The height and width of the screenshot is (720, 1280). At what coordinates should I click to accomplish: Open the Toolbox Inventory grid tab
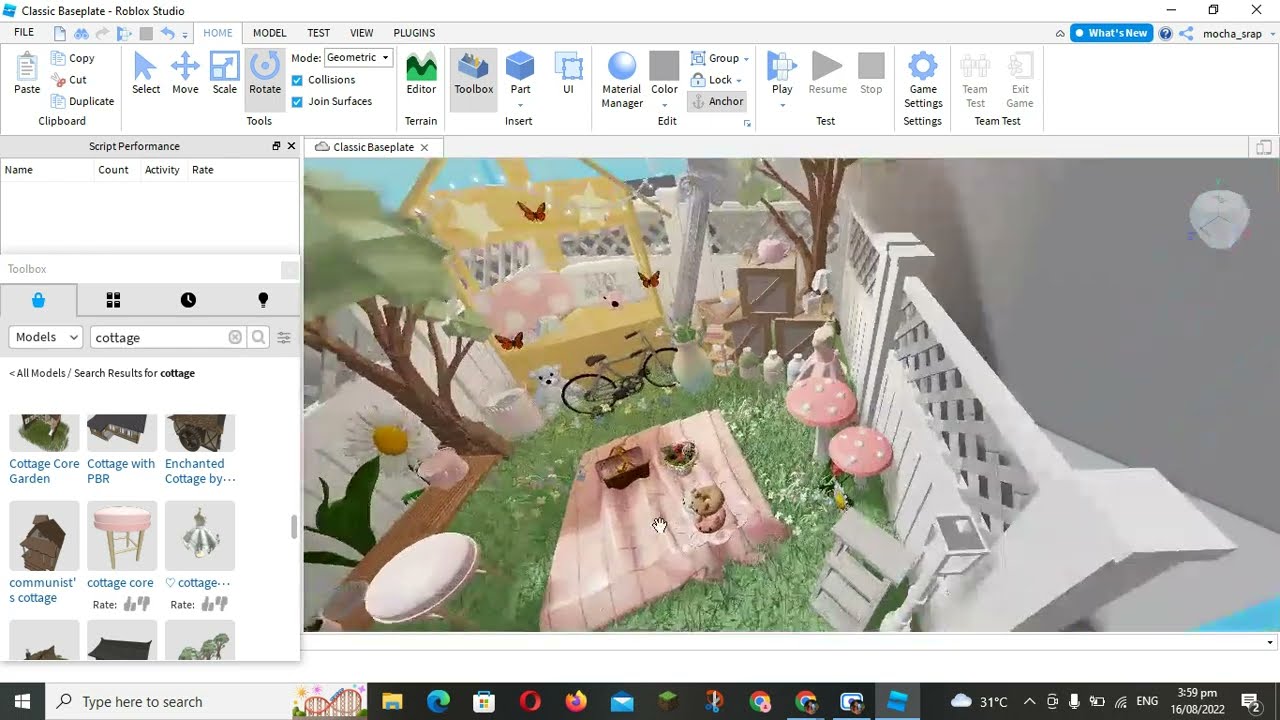point(113,300)
